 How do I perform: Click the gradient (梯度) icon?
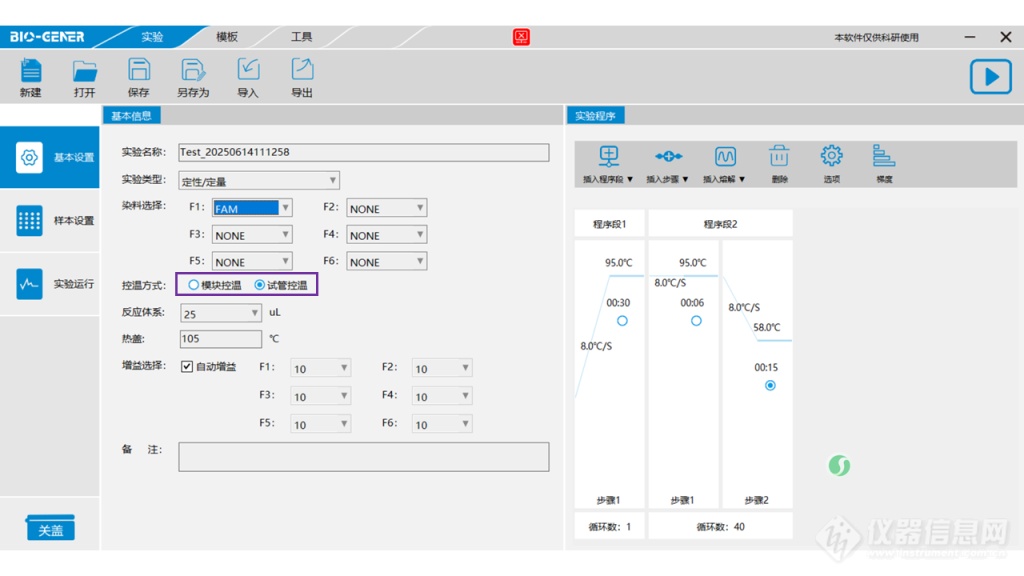point(884,157)
